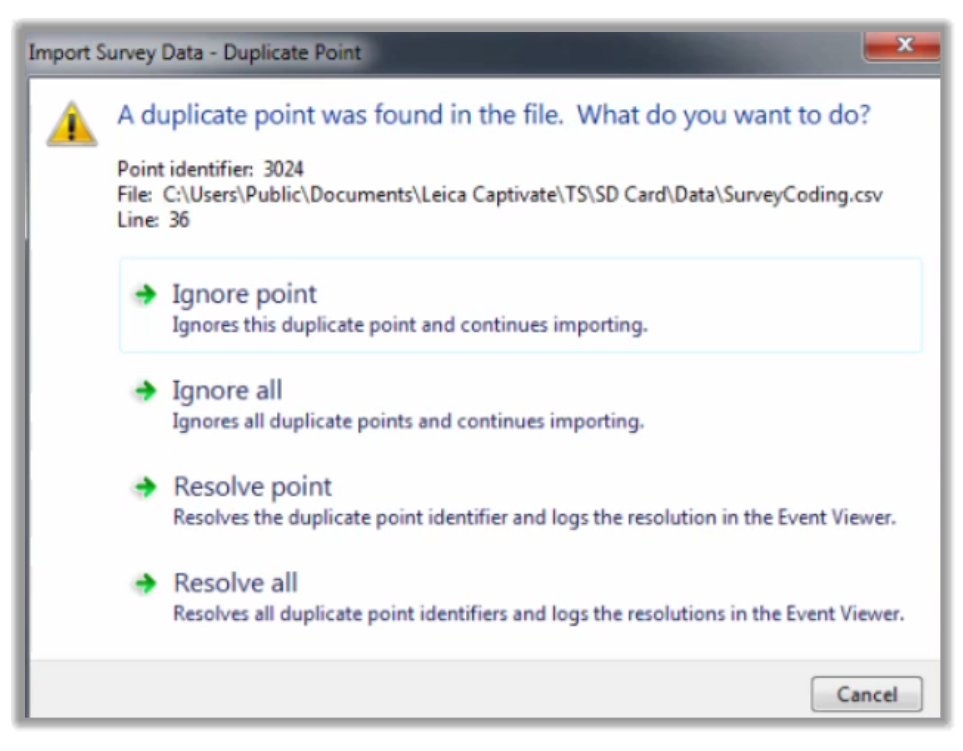Click the Line 36 text
This screenshot has width=963, height=751.
tap(153, 220)
